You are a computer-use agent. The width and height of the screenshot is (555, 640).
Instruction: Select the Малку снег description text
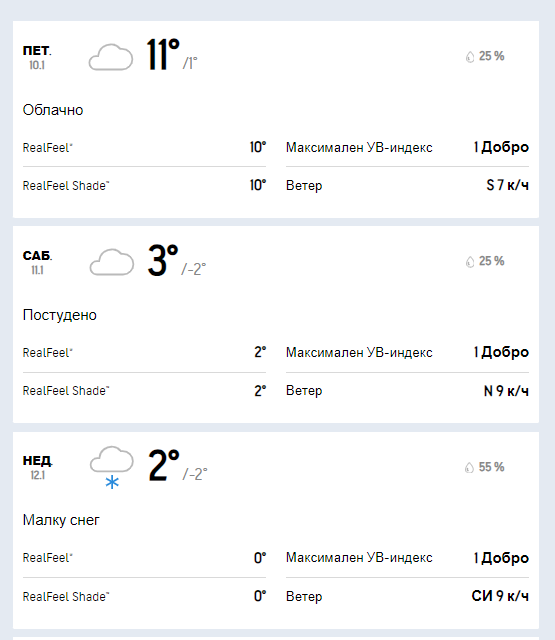61,520
